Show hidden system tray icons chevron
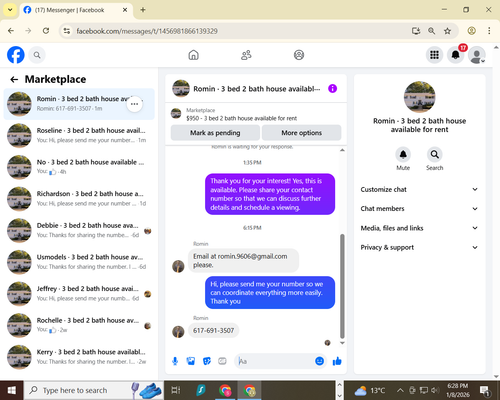Viewport: 500px width, 400px height. click(x=400, y=390)
